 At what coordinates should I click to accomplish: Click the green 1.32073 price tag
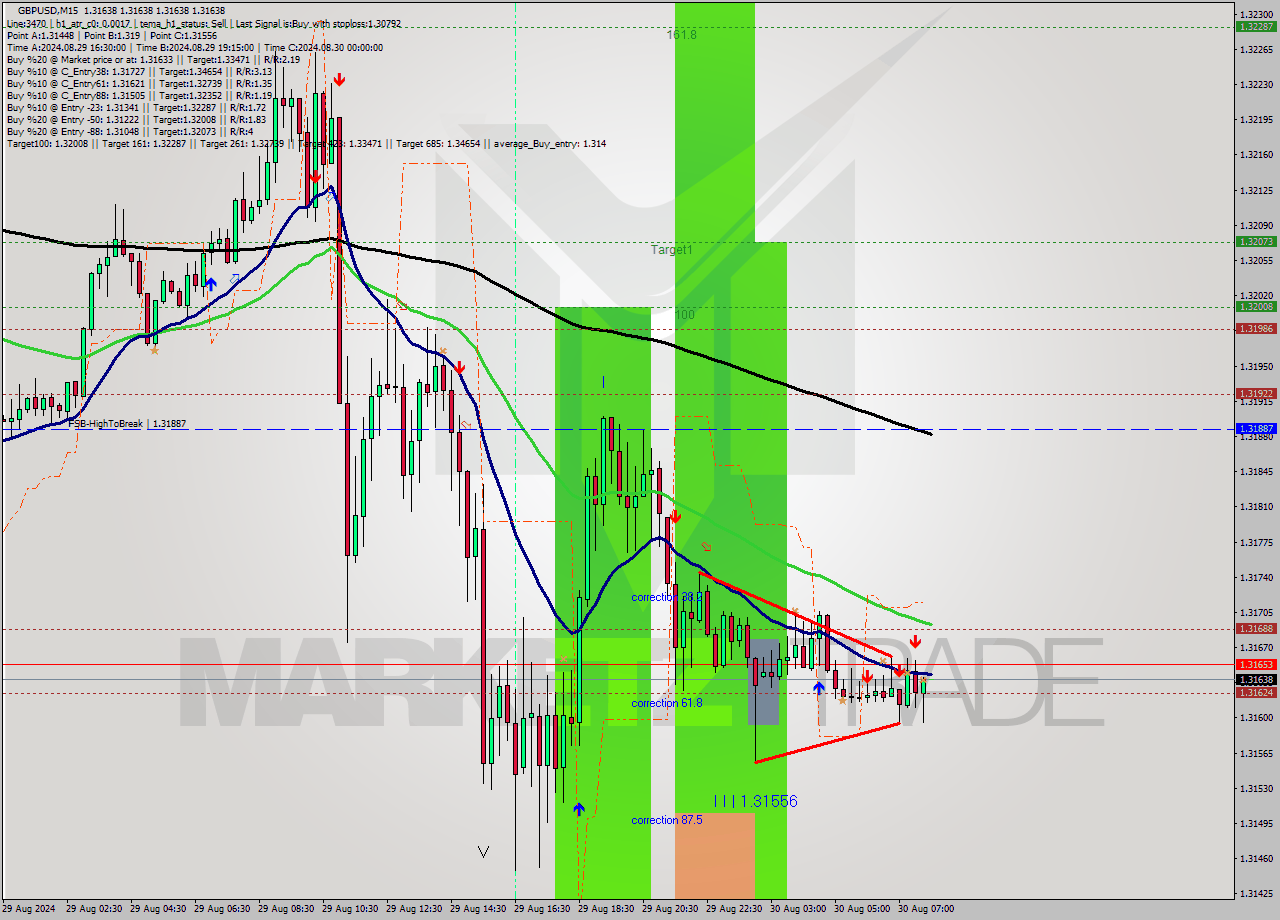(1255, 241)
